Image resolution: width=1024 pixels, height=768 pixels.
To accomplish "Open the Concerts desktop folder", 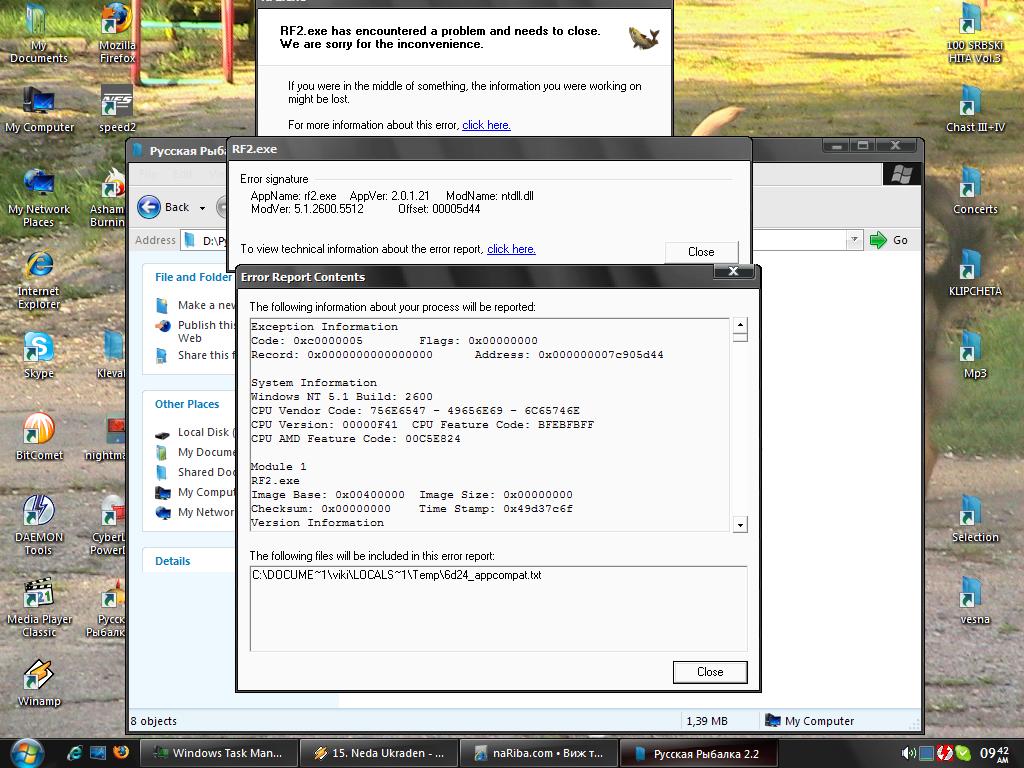I will 975,191.
